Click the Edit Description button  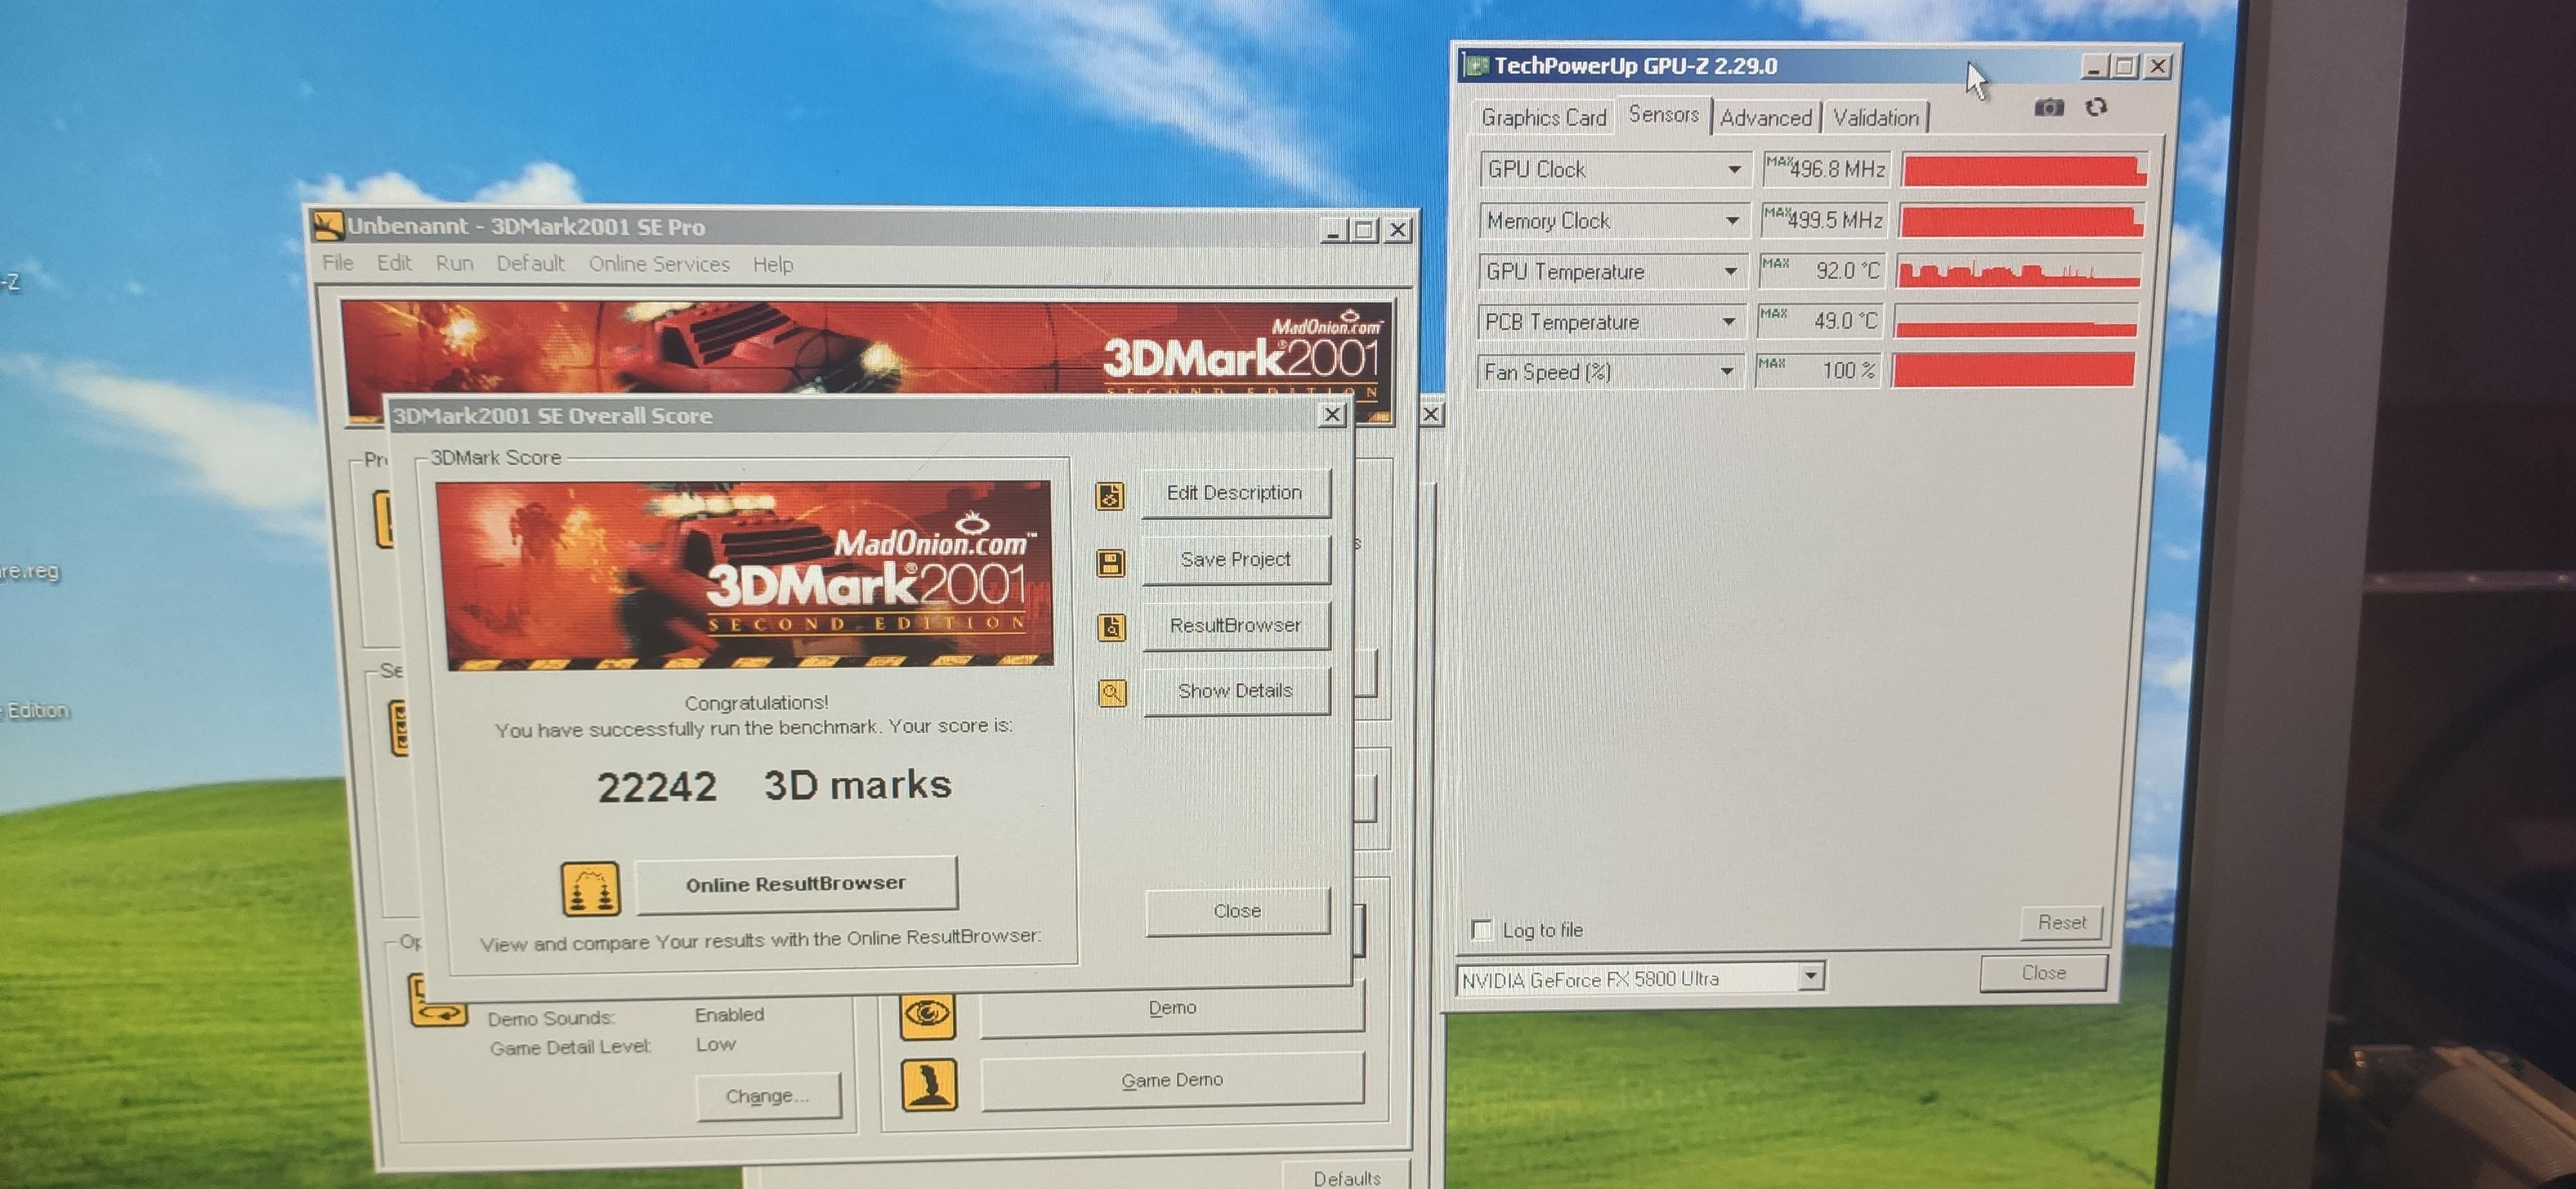(x=1235, y=493)
